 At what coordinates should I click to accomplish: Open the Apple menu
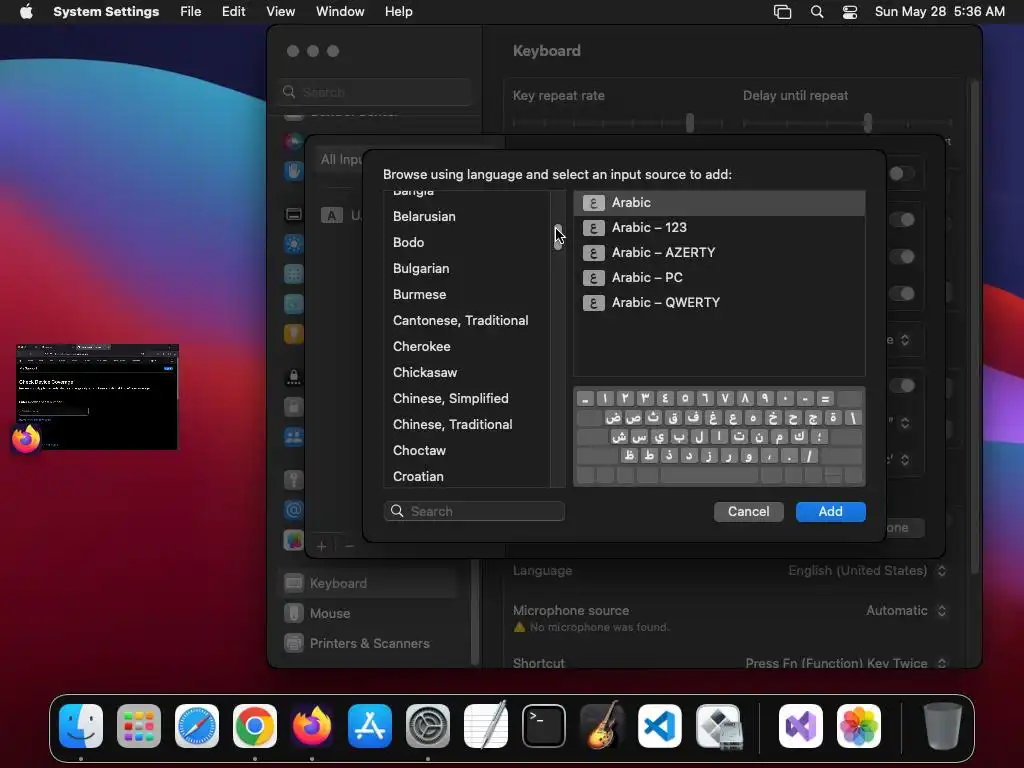[26, 12]
